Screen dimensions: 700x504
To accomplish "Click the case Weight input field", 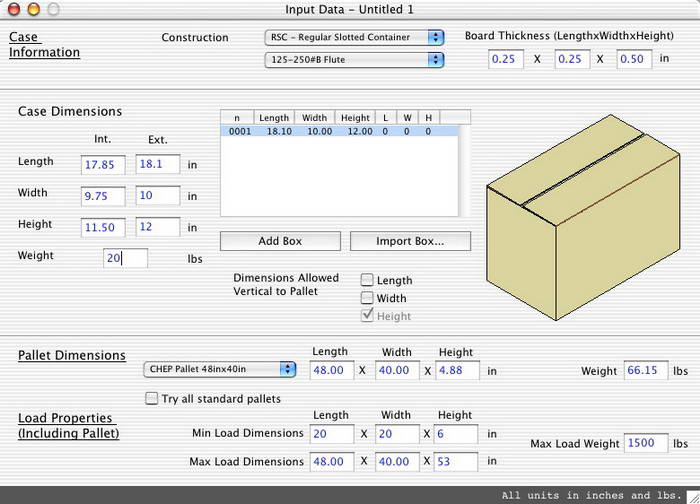I will (126, 258).
